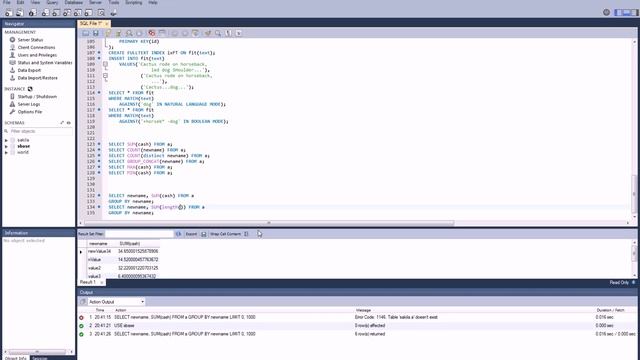Click the editor horizontal scrollbar
The image size is (640, 360).
click(269, 223)
